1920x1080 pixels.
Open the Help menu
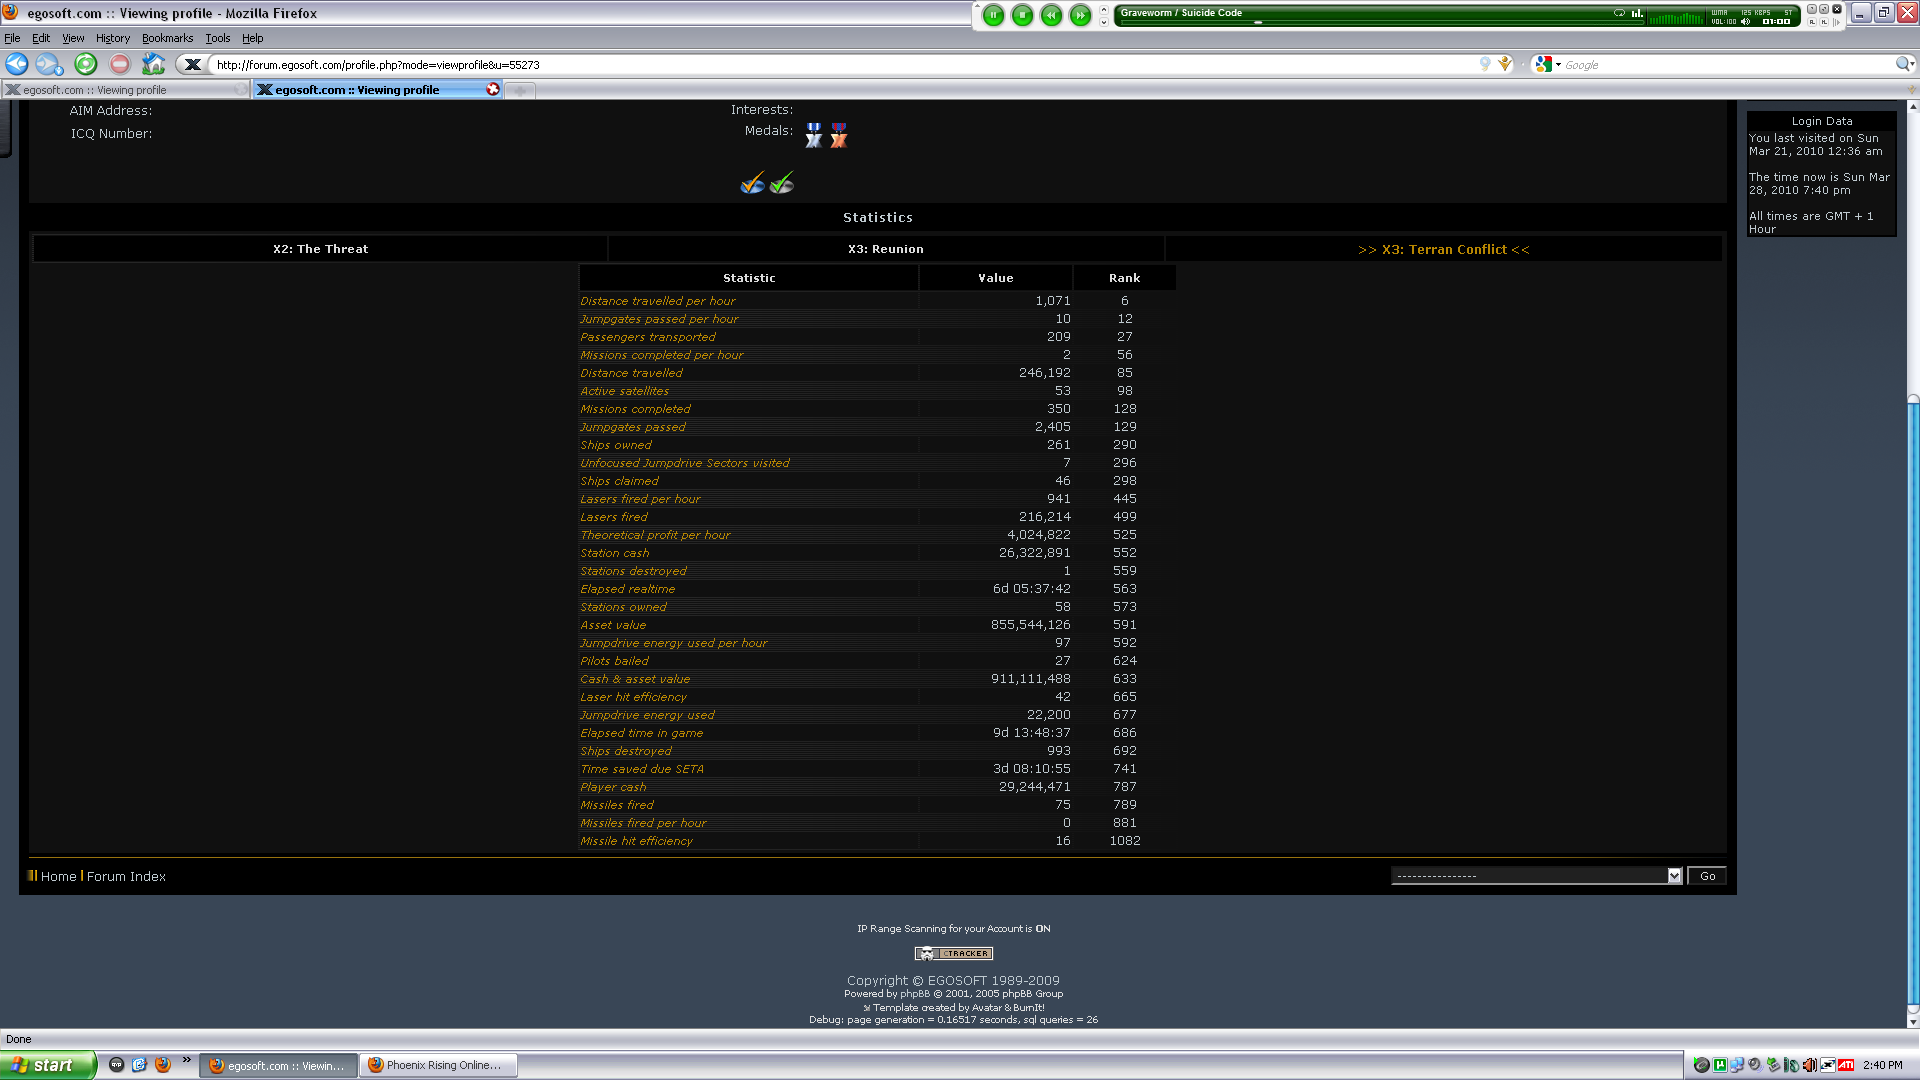[x=253, y=38]
